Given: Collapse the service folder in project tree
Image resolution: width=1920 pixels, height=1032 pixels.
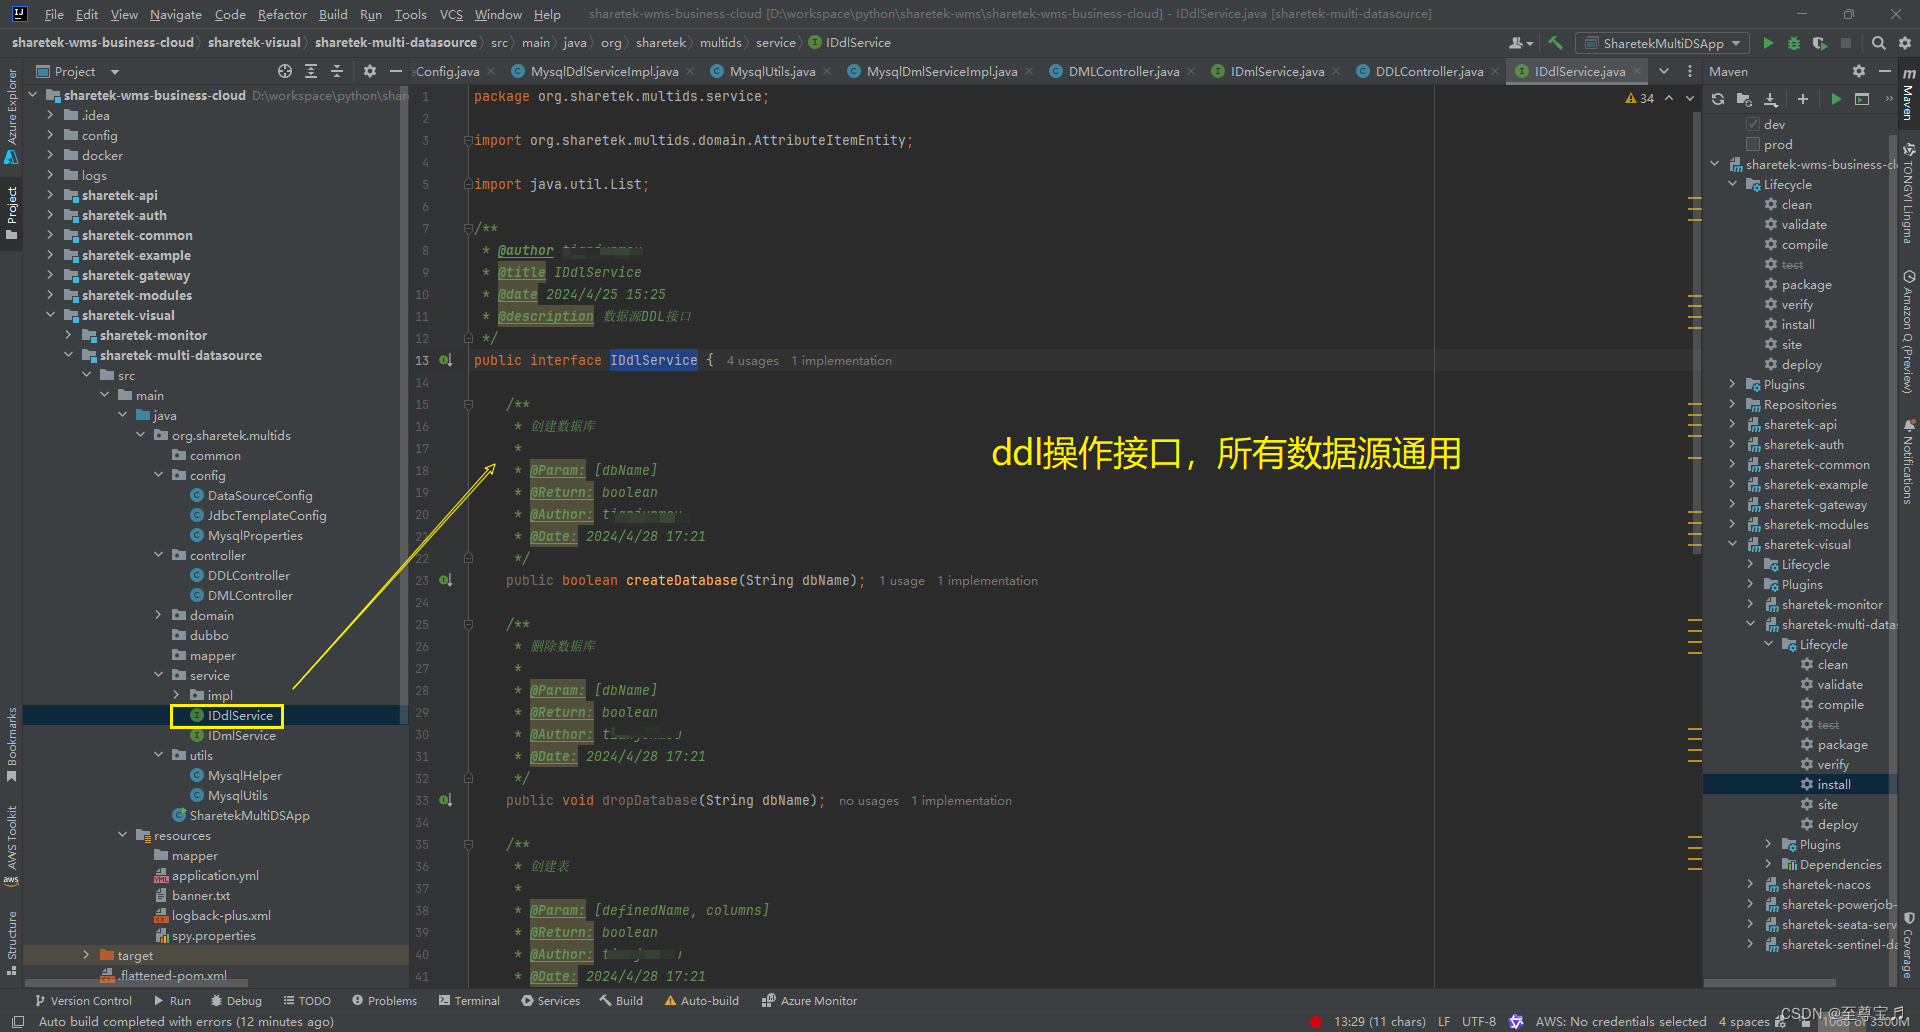Looking at the screenshot, I should (x=158, y=675).
